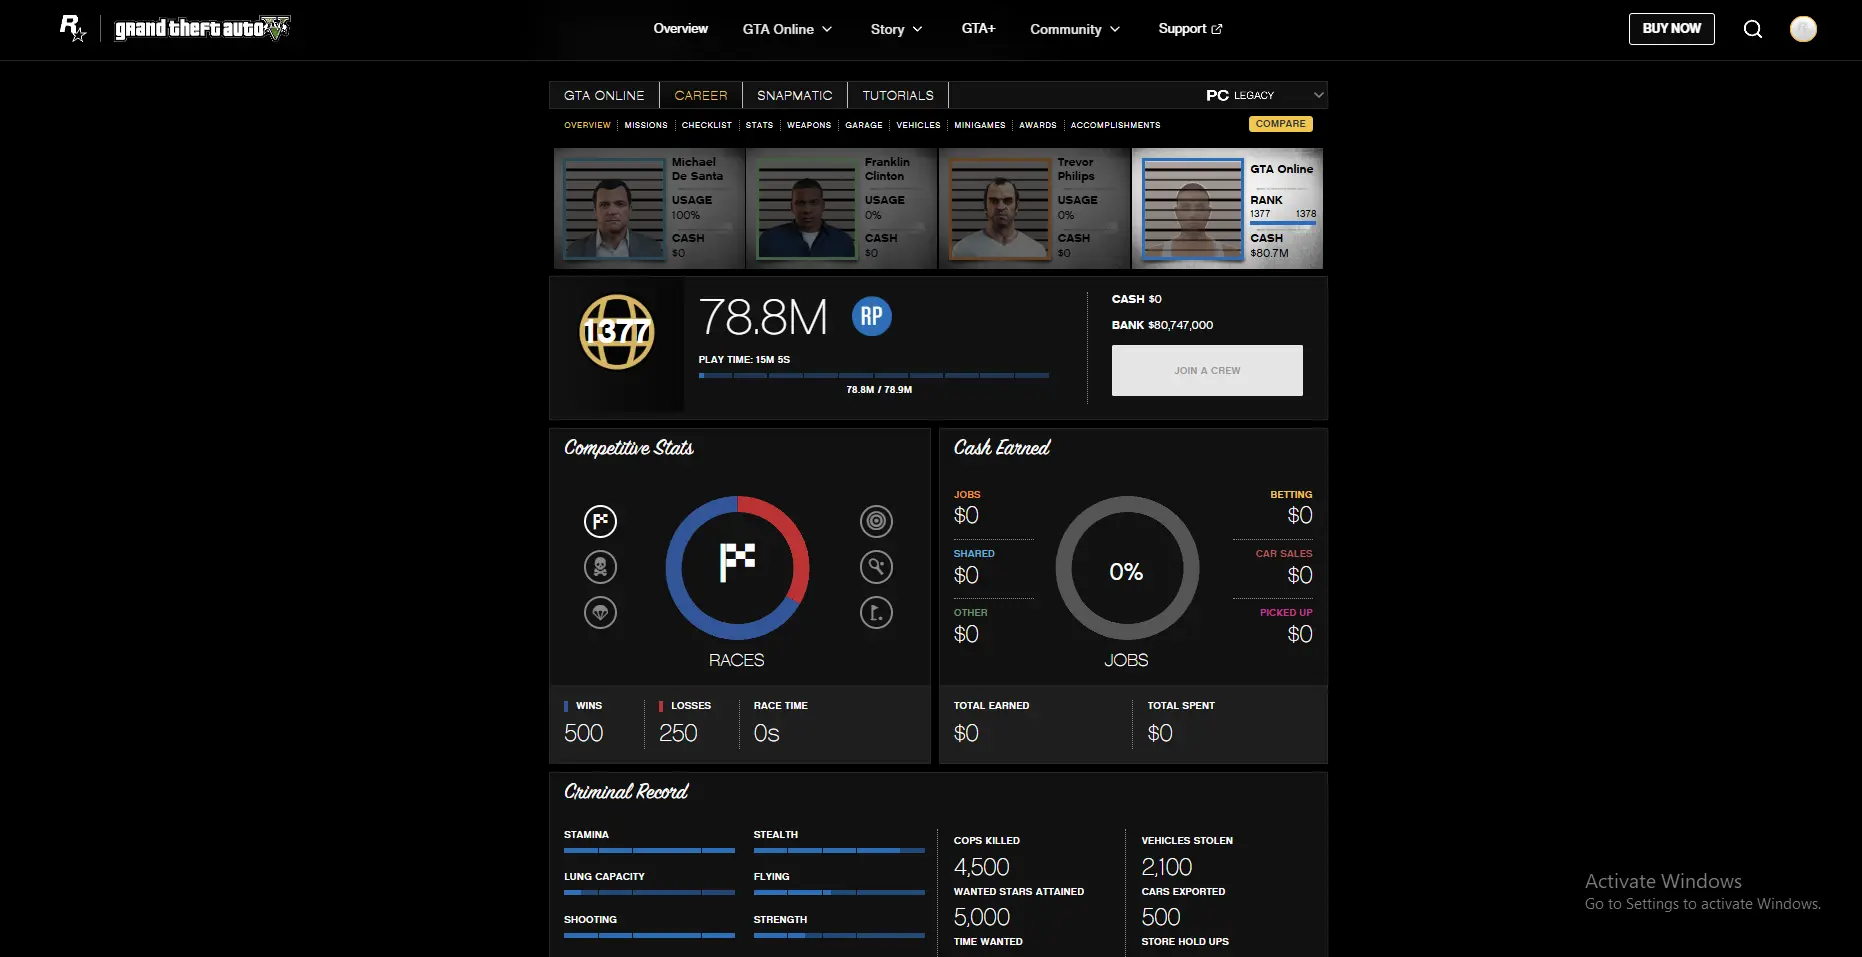Open the ACCOMPLISHMENTS sub-tab
1862x957 pixels.
[x=1116, y=125]
